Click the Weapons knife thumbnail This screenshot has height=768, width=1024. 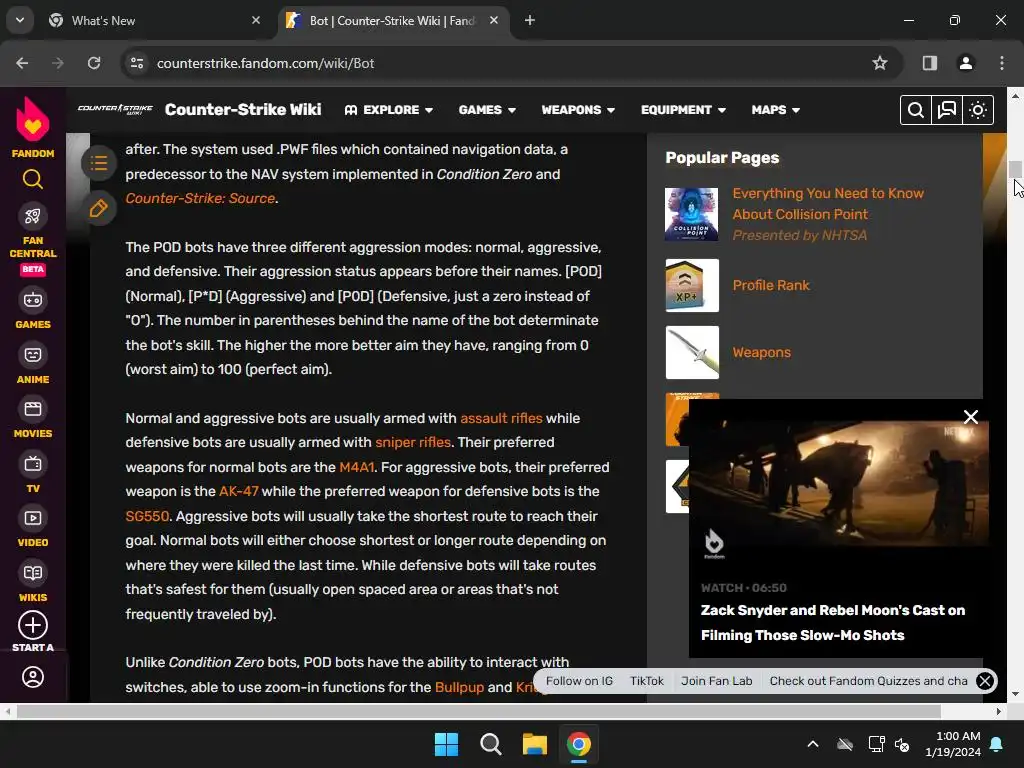coord(692,353)
